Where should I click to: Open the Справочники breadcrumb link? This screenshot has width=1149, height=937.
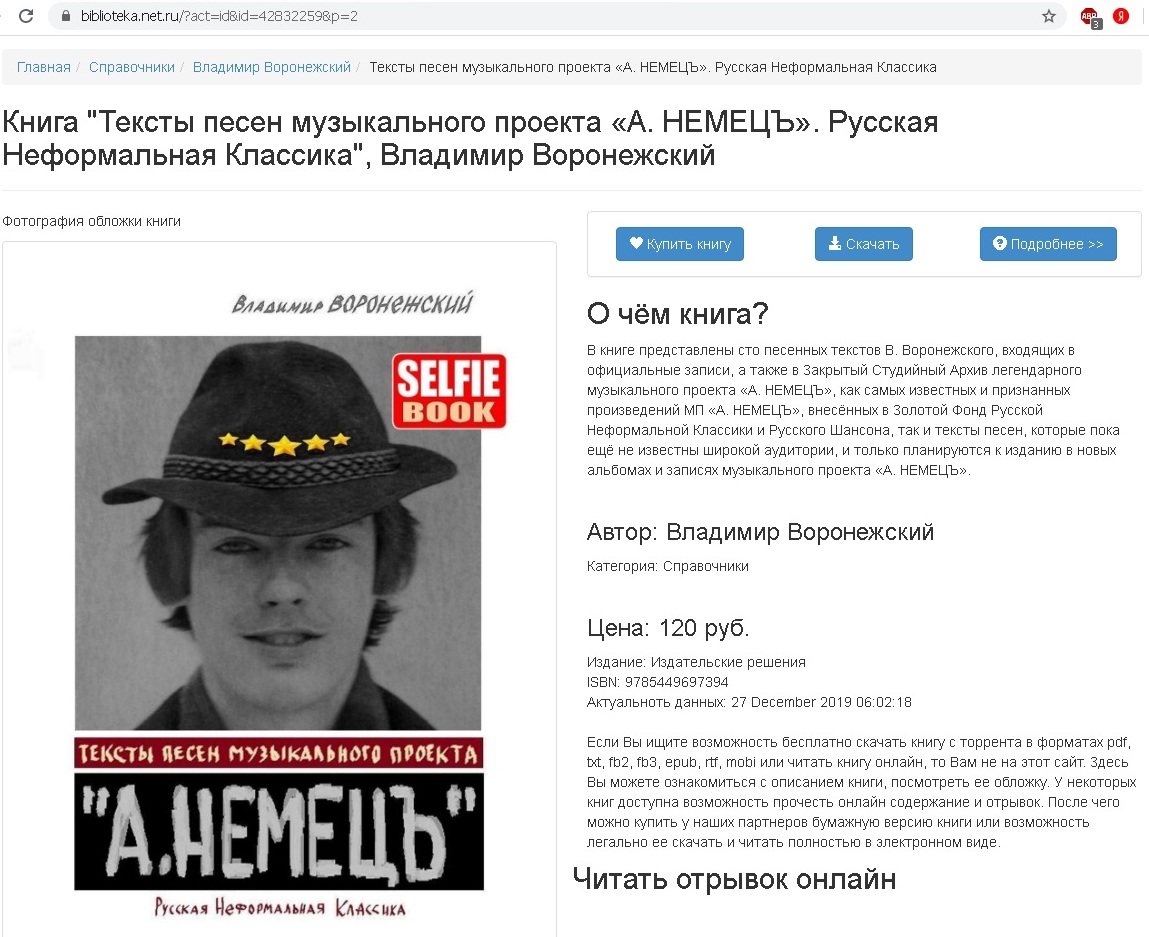tap(132, 67)
